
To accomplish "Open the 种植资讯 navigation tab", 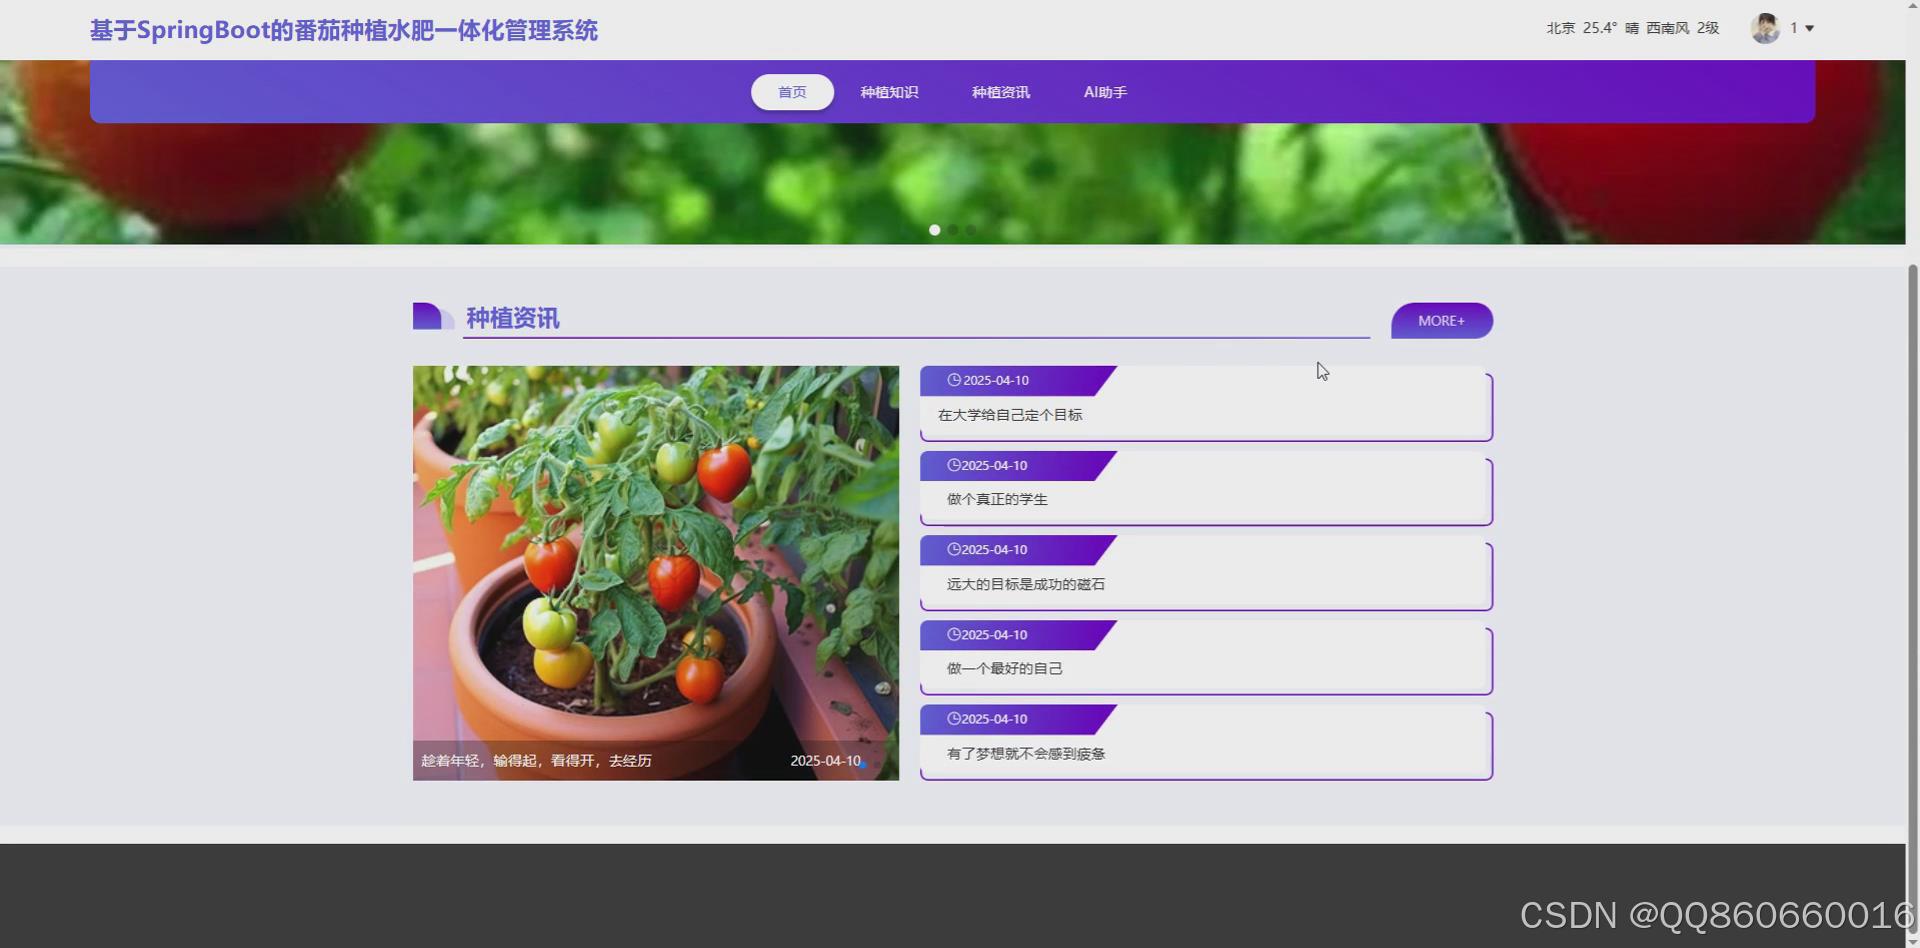I will tap(1000, 92).
